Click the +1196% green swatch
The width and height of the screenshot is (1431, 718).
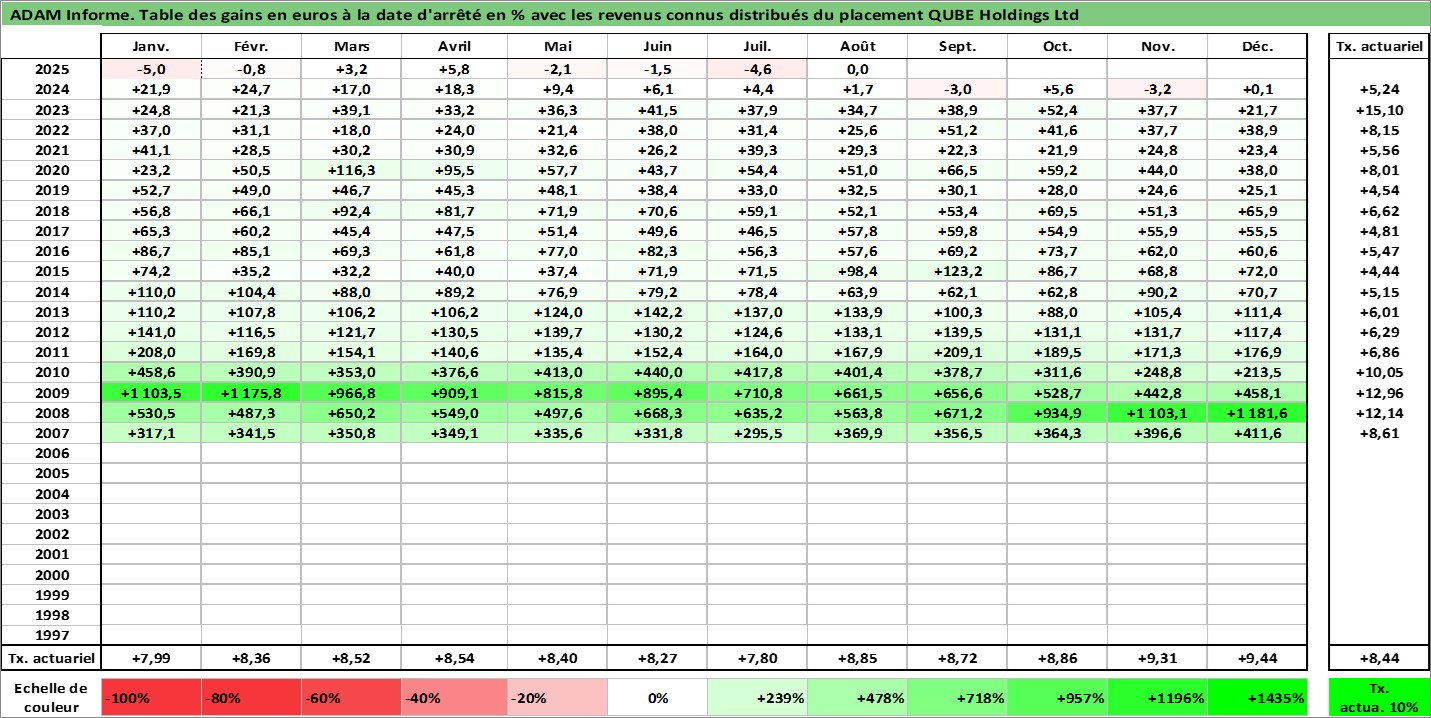pos(1157,697)
